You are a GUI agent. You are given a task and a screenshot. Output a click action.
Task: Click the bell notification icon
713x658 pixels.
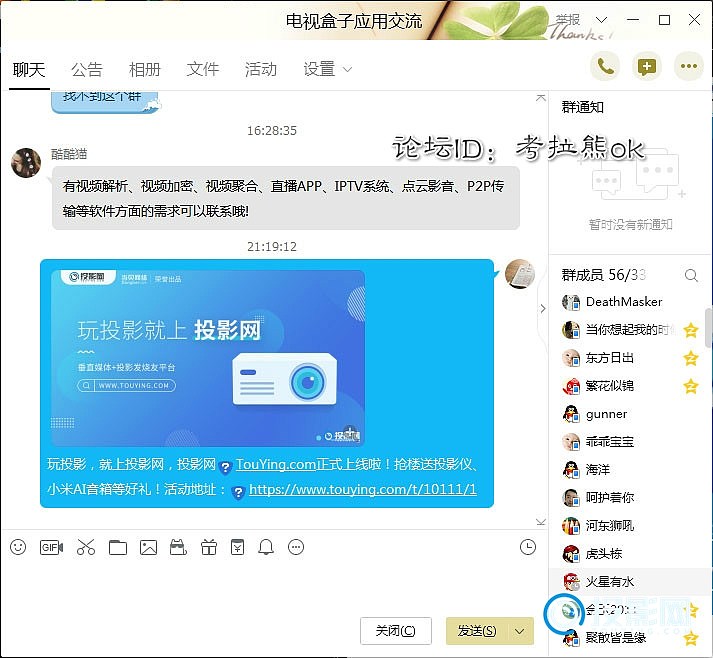pos(266,547)
